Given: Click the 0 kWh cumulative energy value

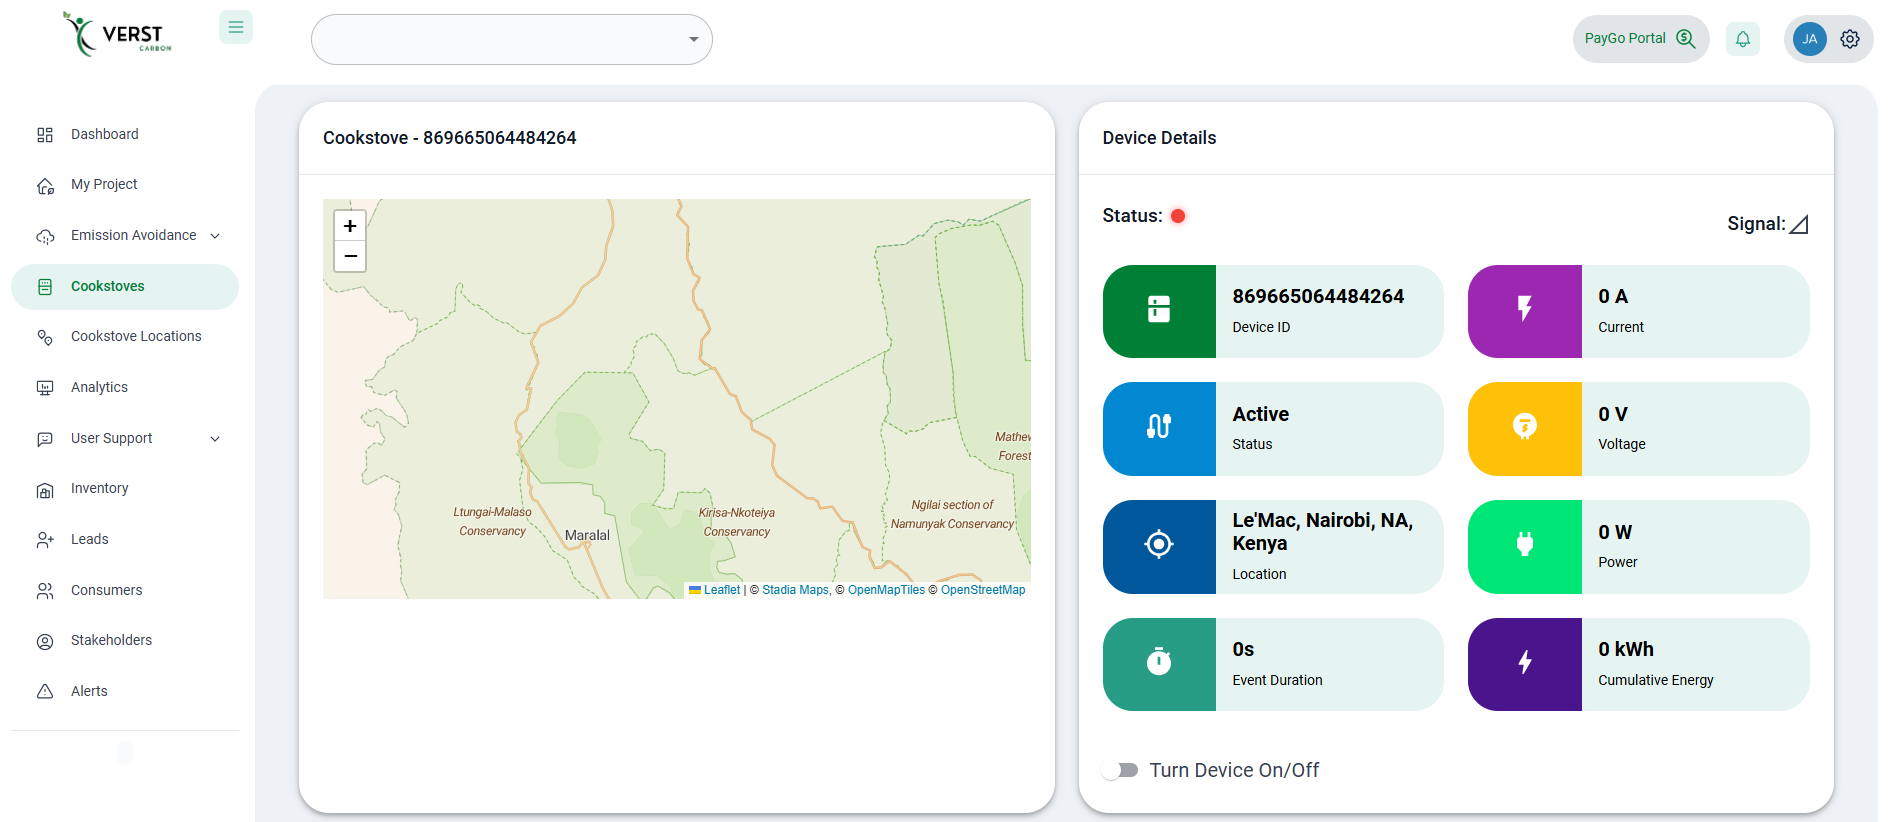Looking at the screenshot, I should (x=1626, y=650).
